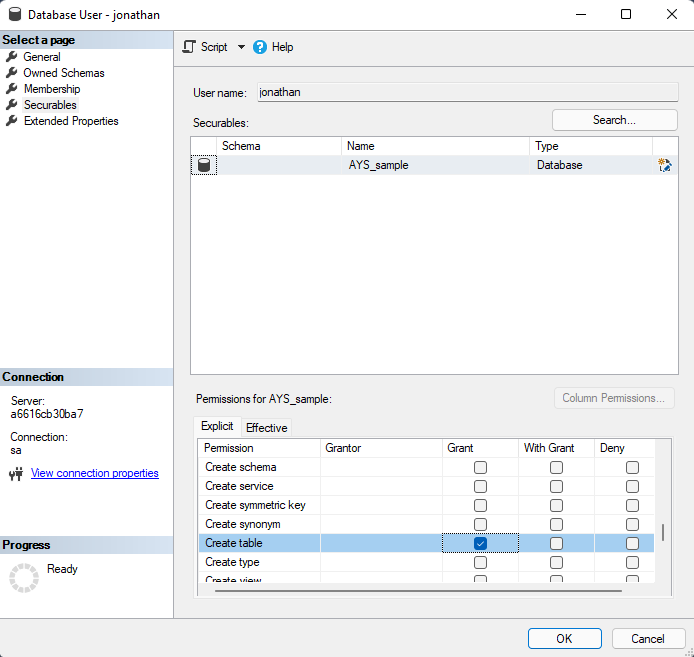Click the Type column header
Image resolution: width=694 pixels, height=657 pixels.
pyautogui.click(x=590, y=146)
